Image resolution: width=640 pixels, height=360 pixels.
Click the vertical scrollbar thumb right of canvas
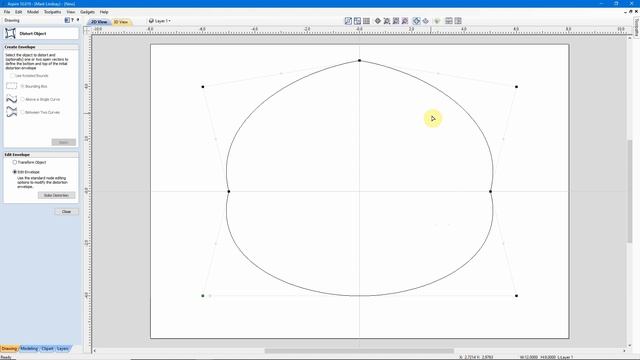(630, 191)
